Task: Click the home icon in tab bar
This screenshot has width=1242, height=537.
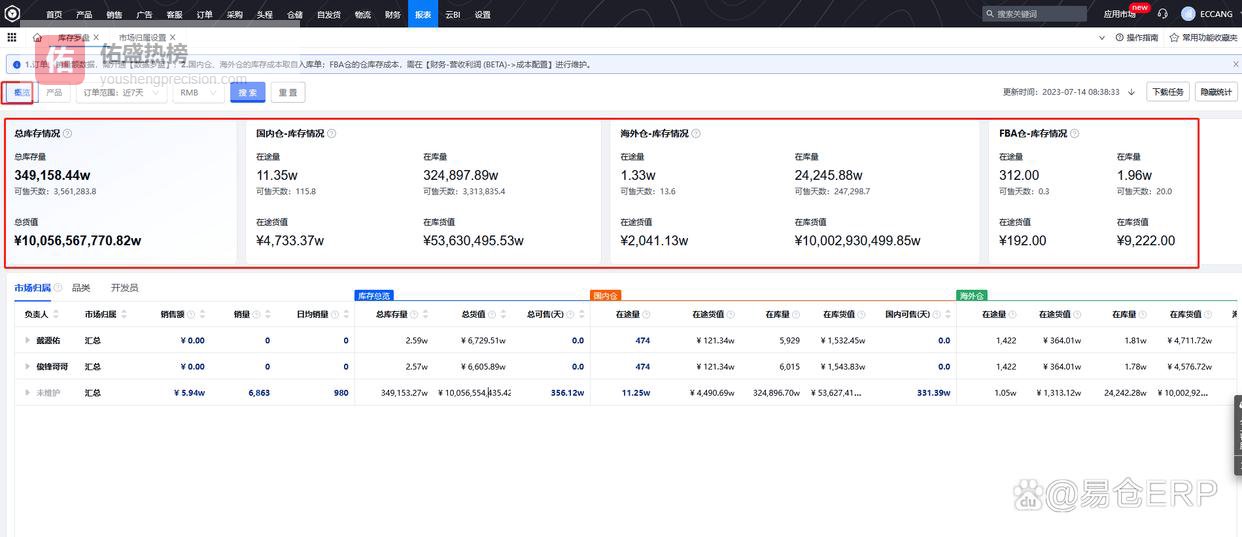Action: pos(37,38)
